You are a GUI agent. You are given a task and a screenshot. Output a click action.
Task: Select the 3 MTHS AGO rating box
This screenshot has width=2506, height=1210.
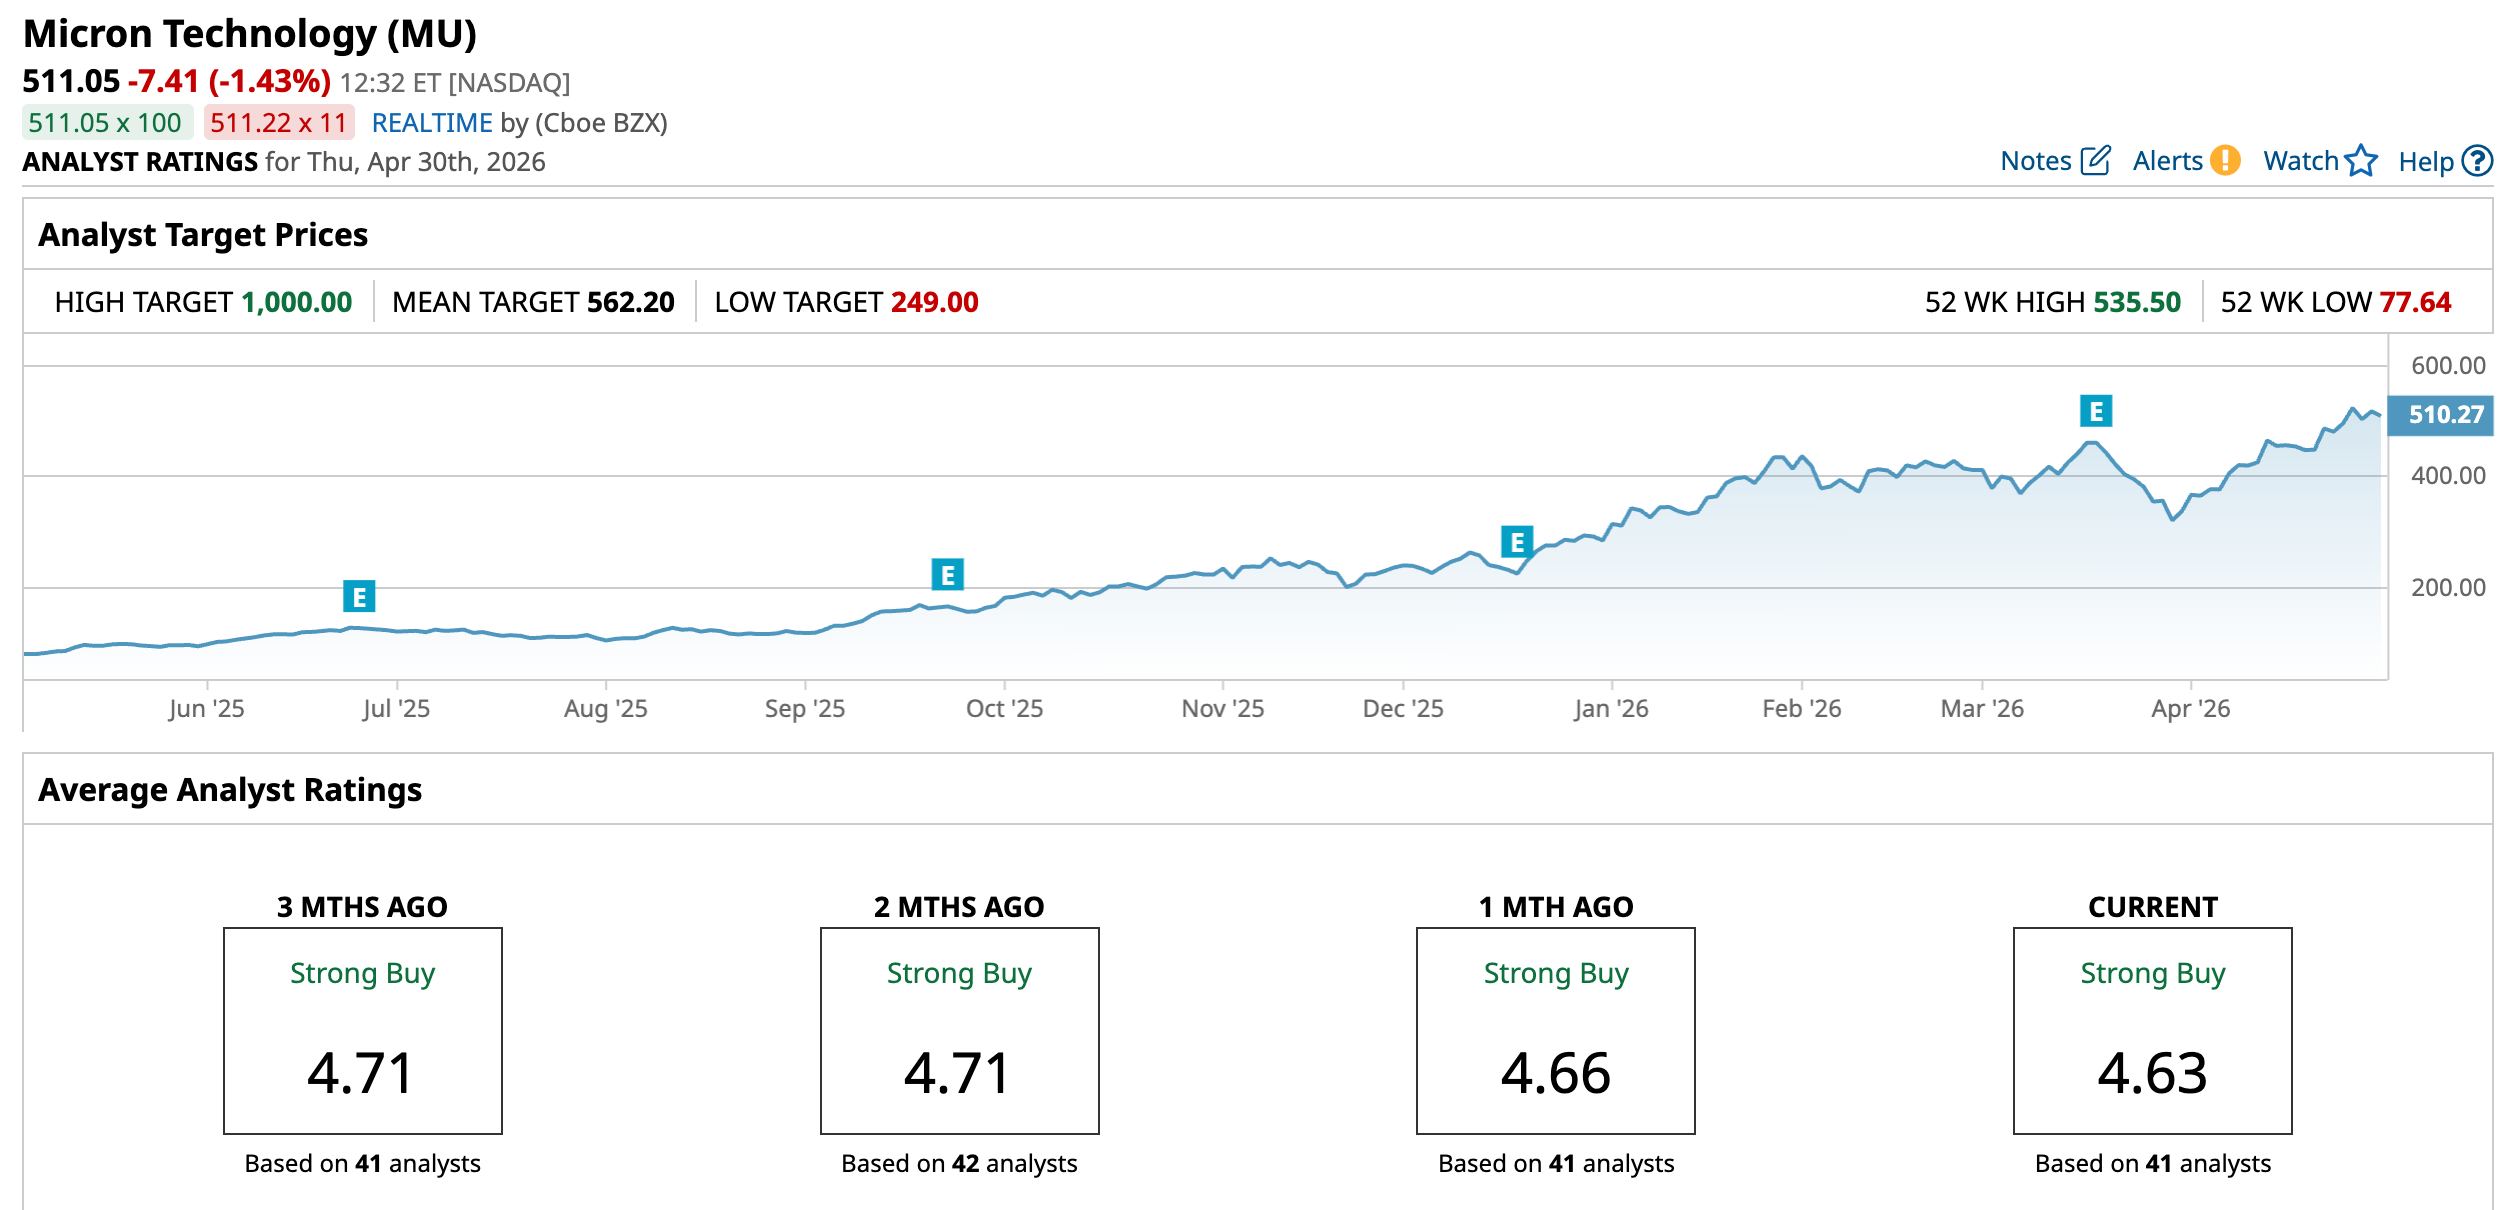[x=362, y=1030]
